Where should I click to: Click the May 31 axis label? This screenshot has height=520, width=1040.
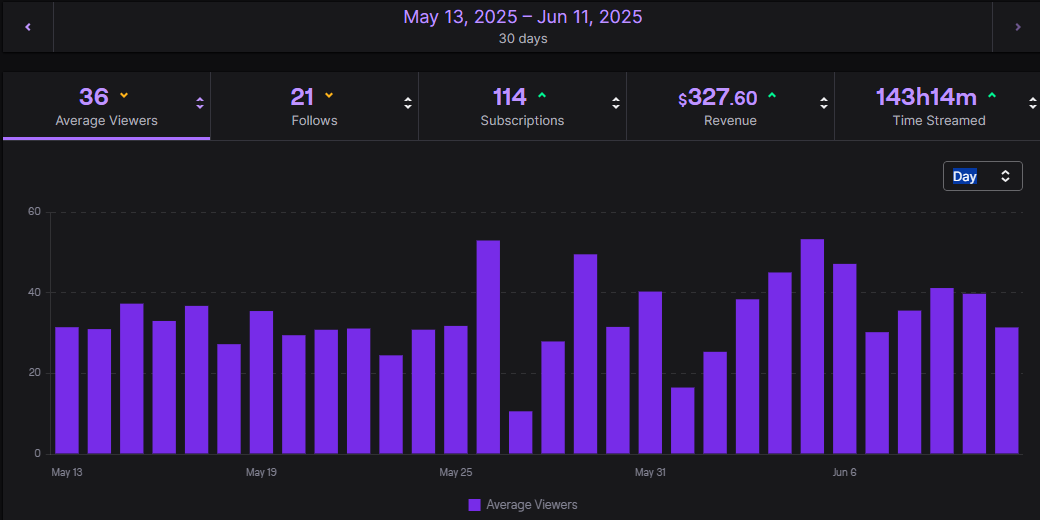(650, 472)
